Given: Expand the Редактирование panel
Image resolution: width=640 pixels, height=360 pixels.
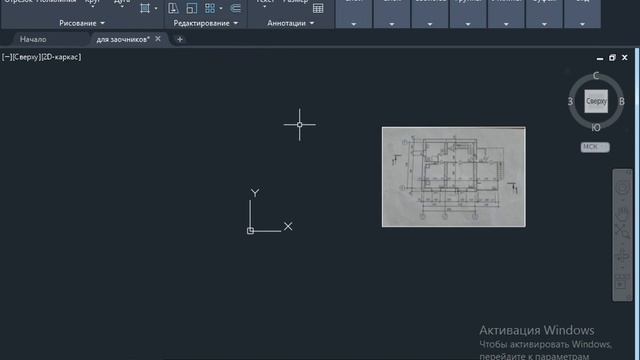Looking at the screenshot, I should point(205,23).
